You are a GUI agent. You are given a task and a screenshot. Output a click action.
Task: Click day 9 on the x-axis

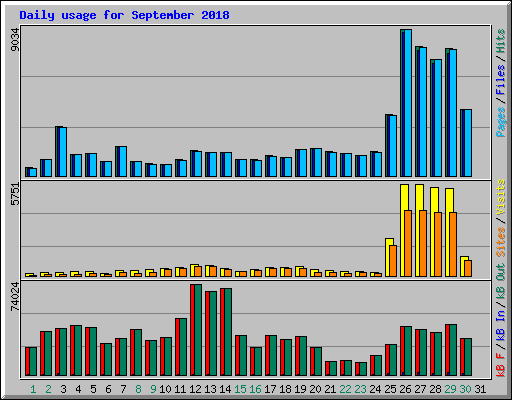point(153,389)
